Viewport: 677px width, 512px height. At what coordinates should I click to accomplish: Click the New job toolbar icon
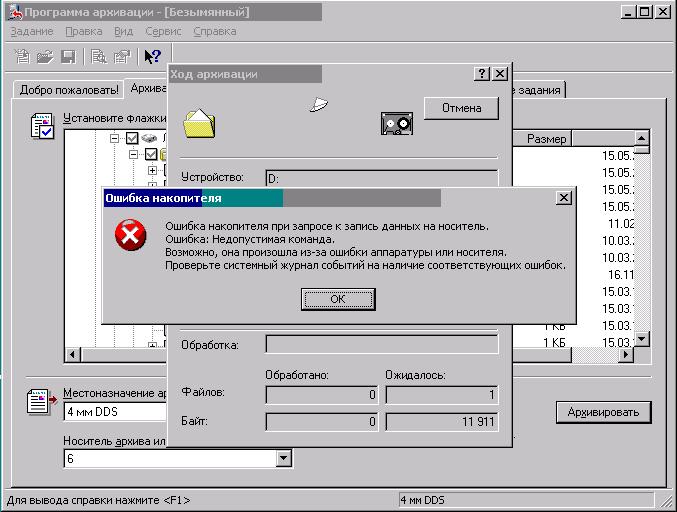pos(22,57)
